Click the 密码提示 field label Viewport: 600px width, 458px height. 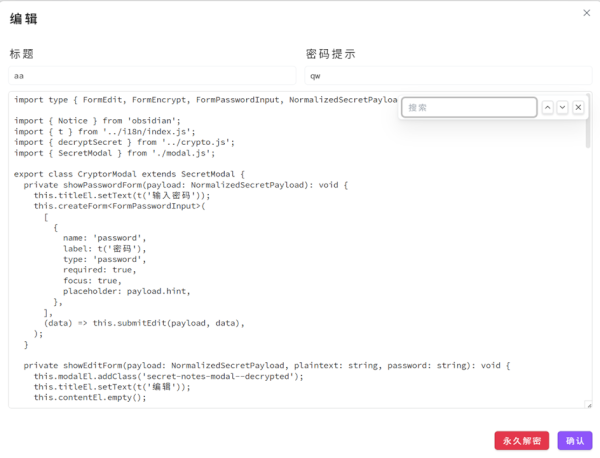(331, 54)
